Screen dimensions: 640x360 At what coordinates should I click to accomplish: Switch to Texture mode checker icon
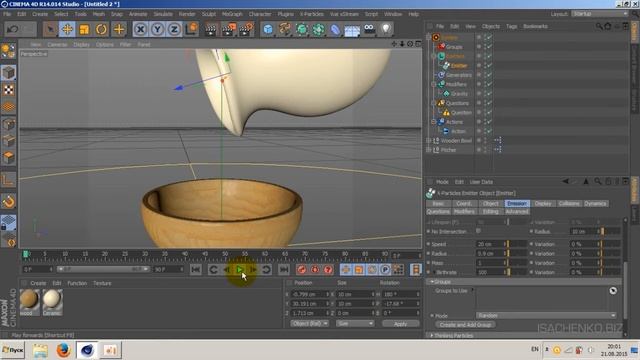pos(9,89)
